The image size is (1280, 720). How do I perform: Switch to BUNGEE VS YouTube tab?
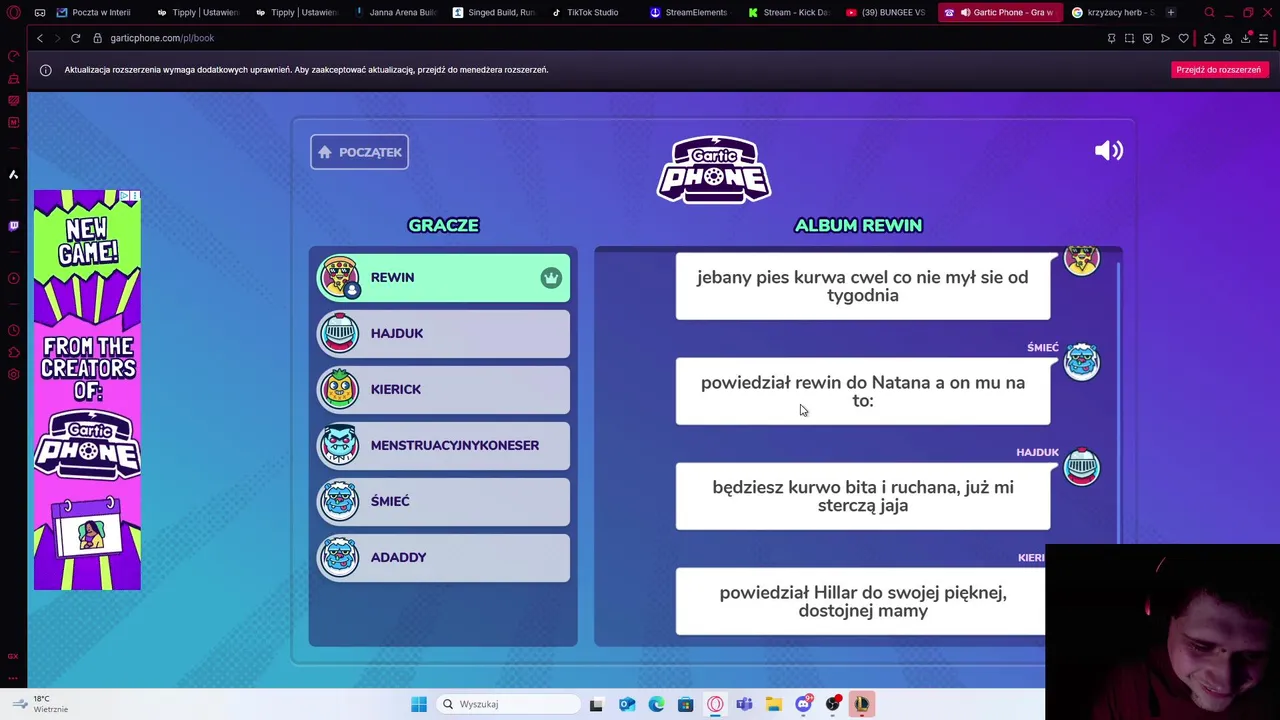[x=889, y=12]
